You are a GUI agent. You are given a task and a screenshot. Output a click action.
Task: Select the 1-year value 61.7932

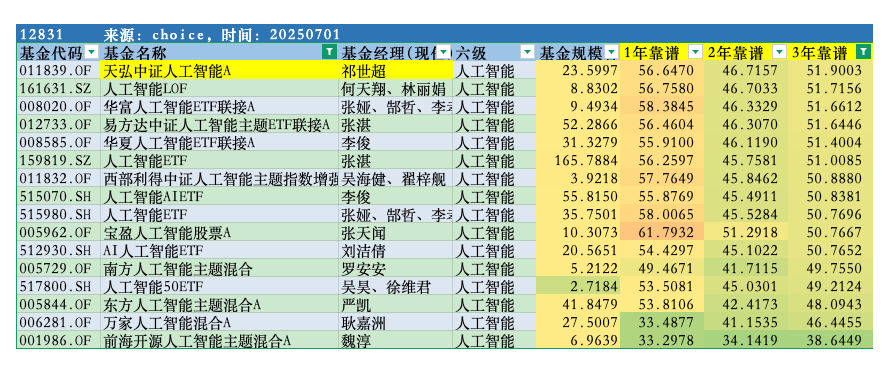point(662,232)
